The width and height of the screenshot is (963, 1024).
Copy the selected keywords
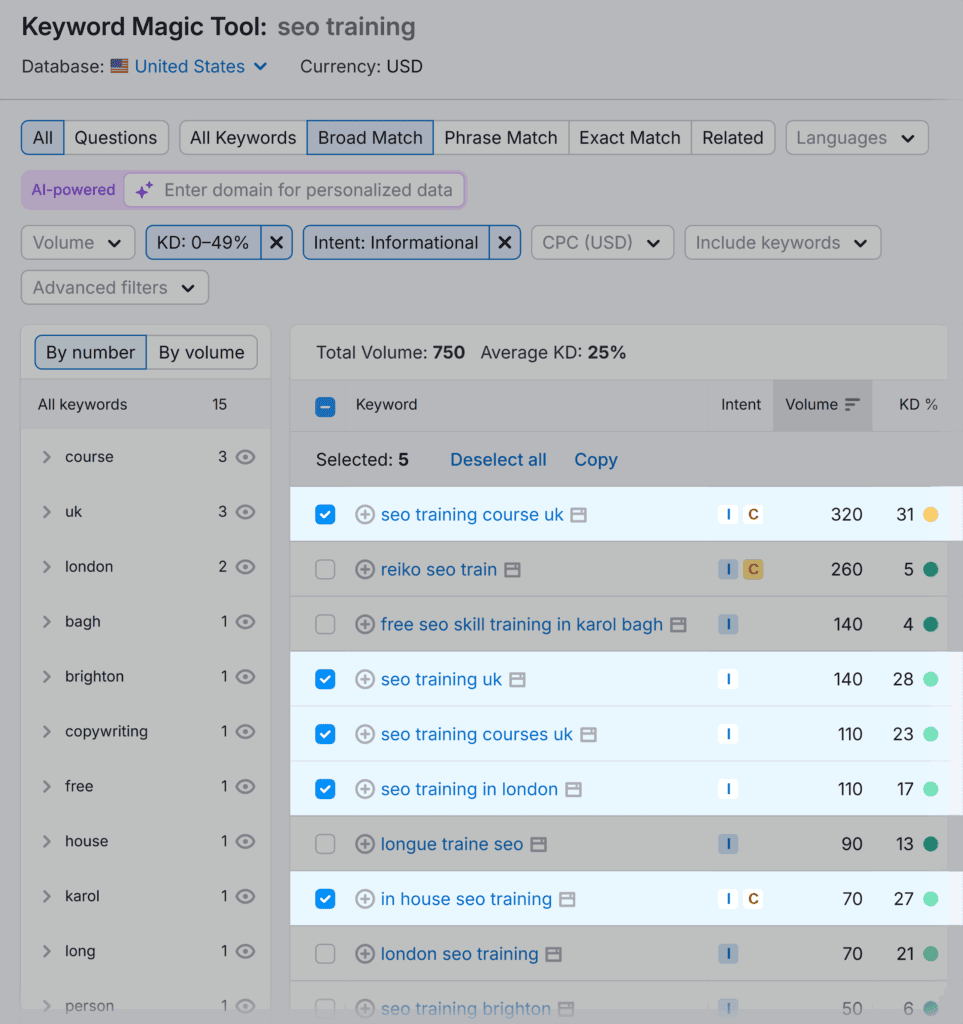pos(595,459)
